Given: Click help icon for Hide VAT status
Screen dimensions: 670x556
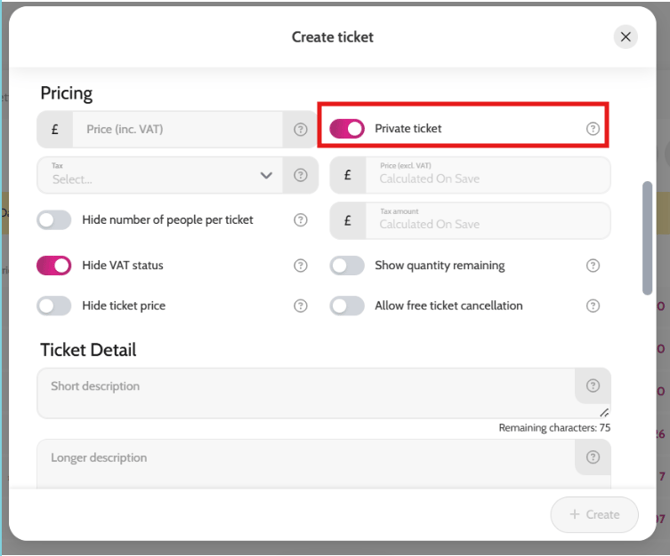Looking at the screenshot, I should tap(300, 266).
